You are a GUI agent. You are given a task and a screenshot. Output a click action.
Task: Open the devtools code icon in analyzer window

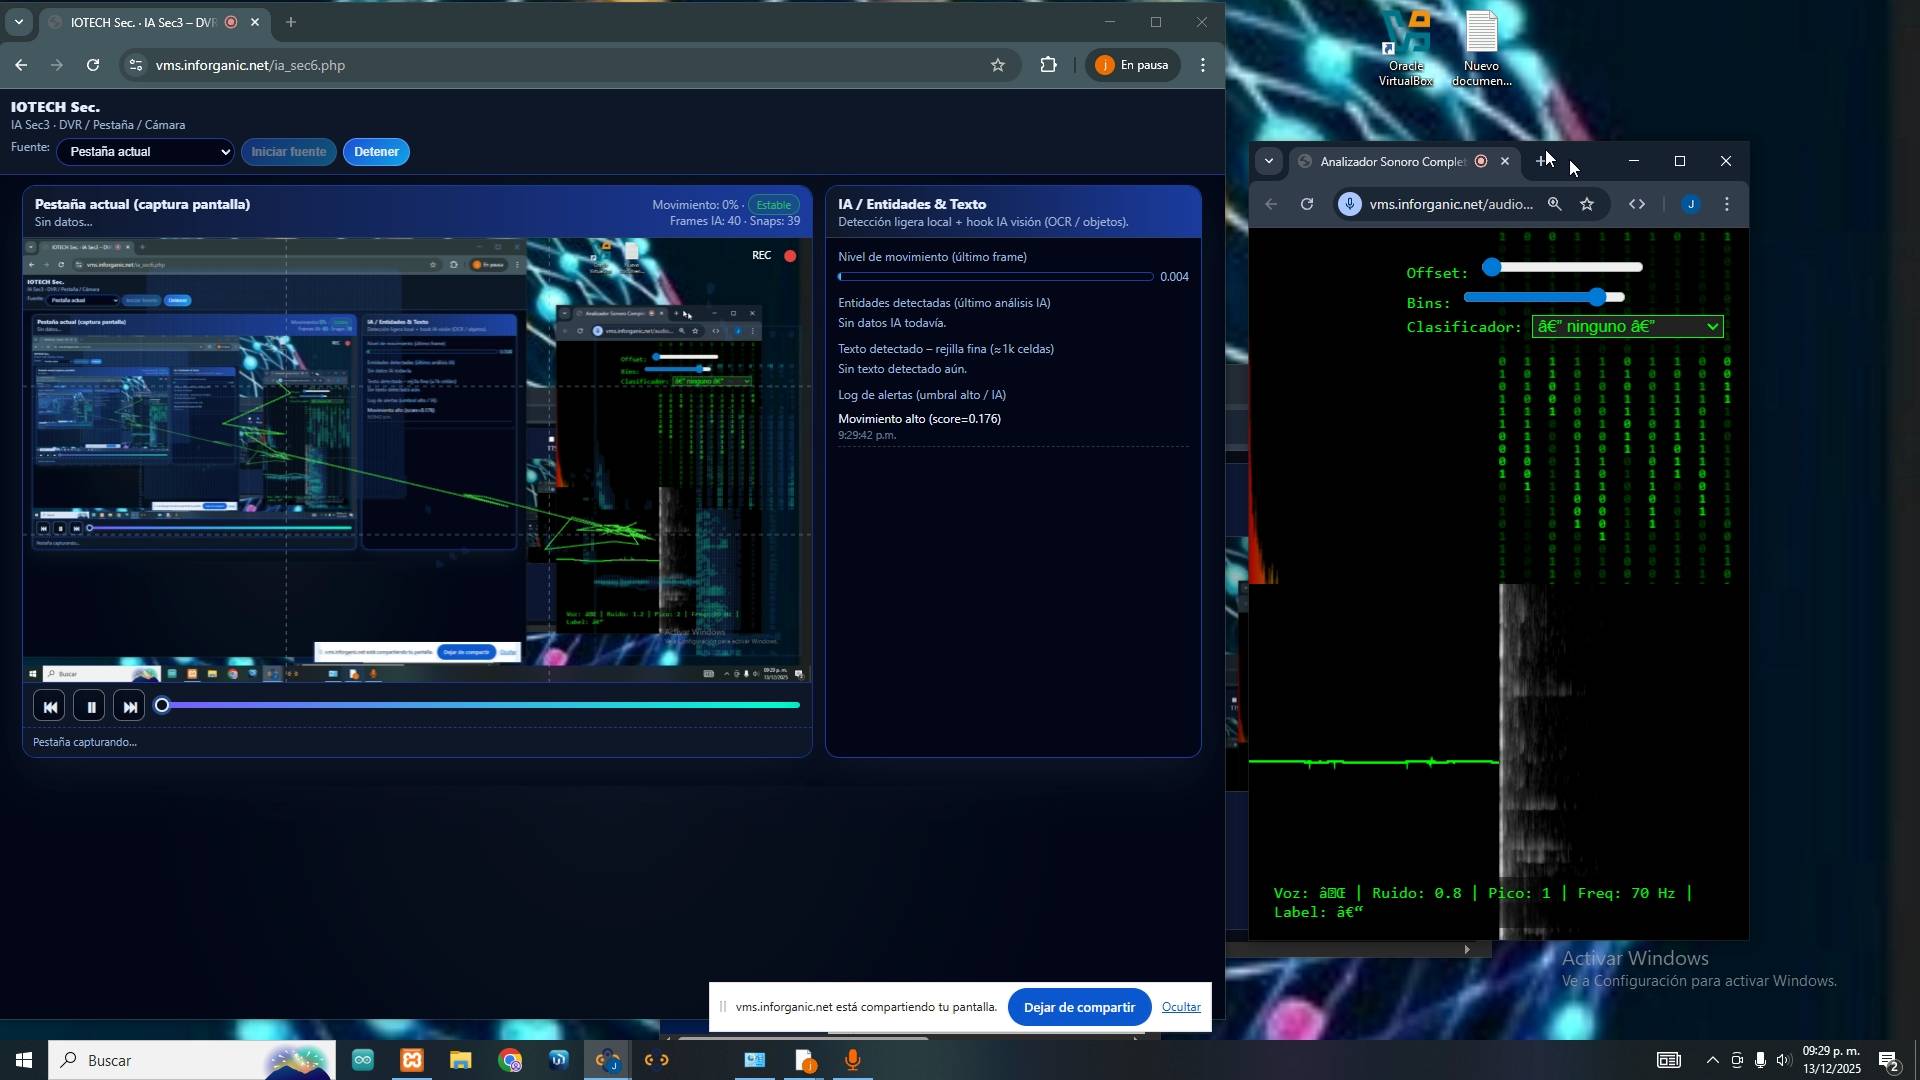(1637, 205)
